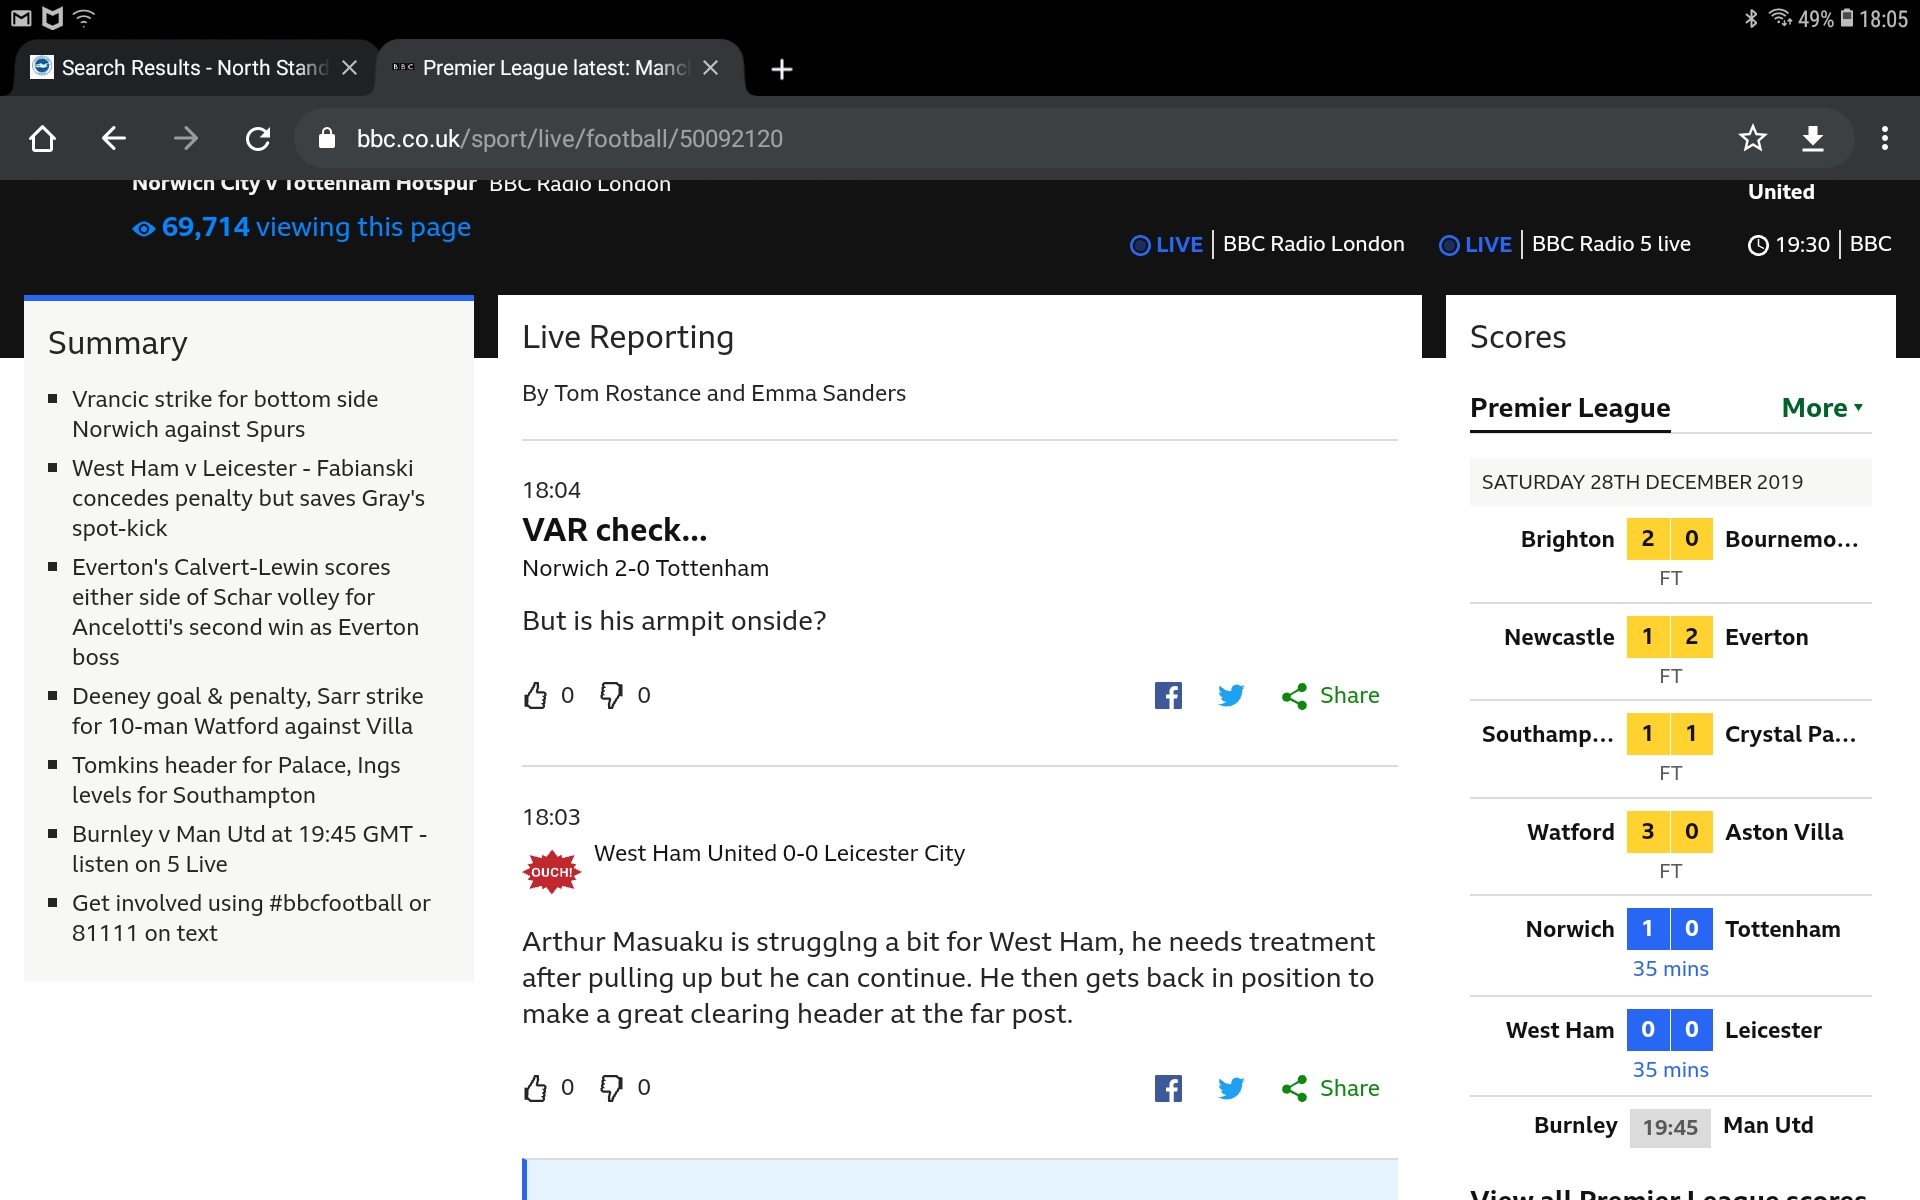Tap the Vrancic strike summary item
The image size is (1920, 1200).
(225, 414)
